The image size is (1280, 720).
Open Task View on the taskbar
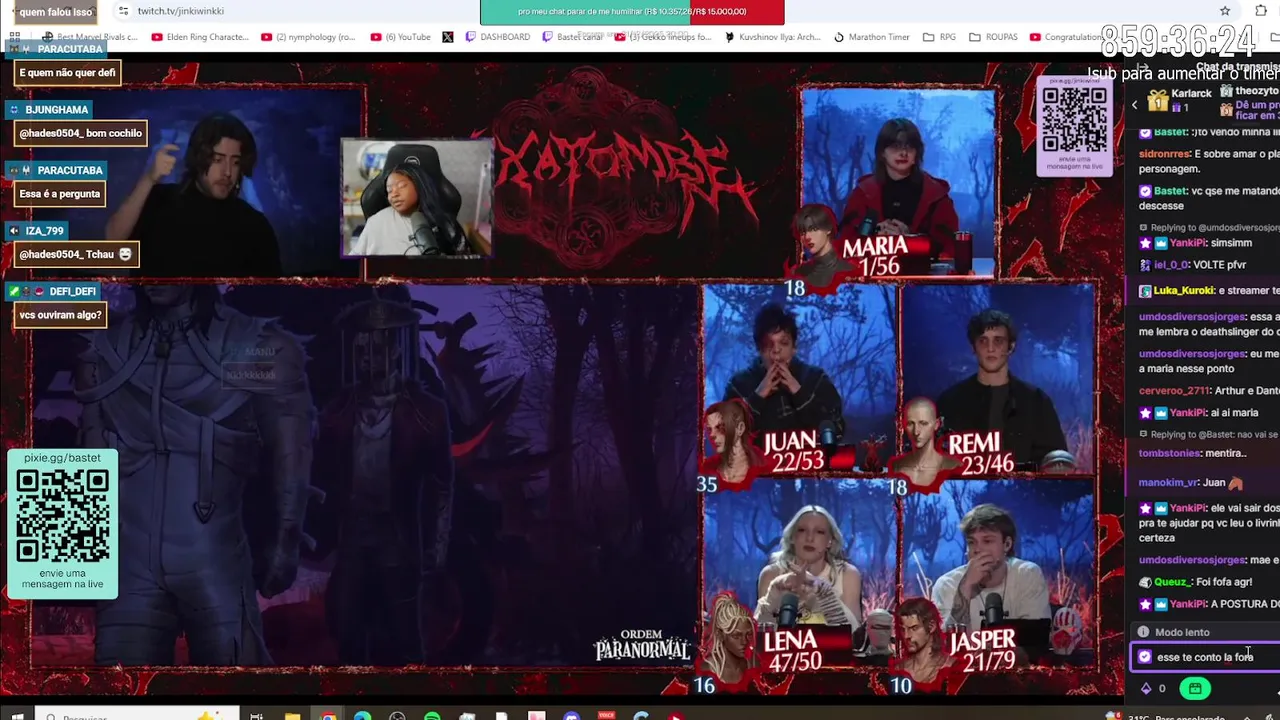[x=257, y=716]
